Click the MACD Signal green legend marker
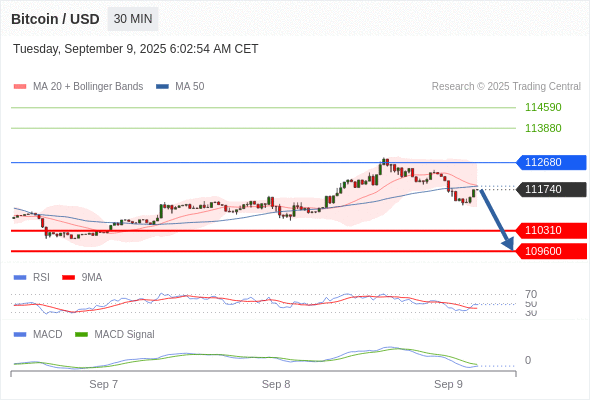 [81, 334]
